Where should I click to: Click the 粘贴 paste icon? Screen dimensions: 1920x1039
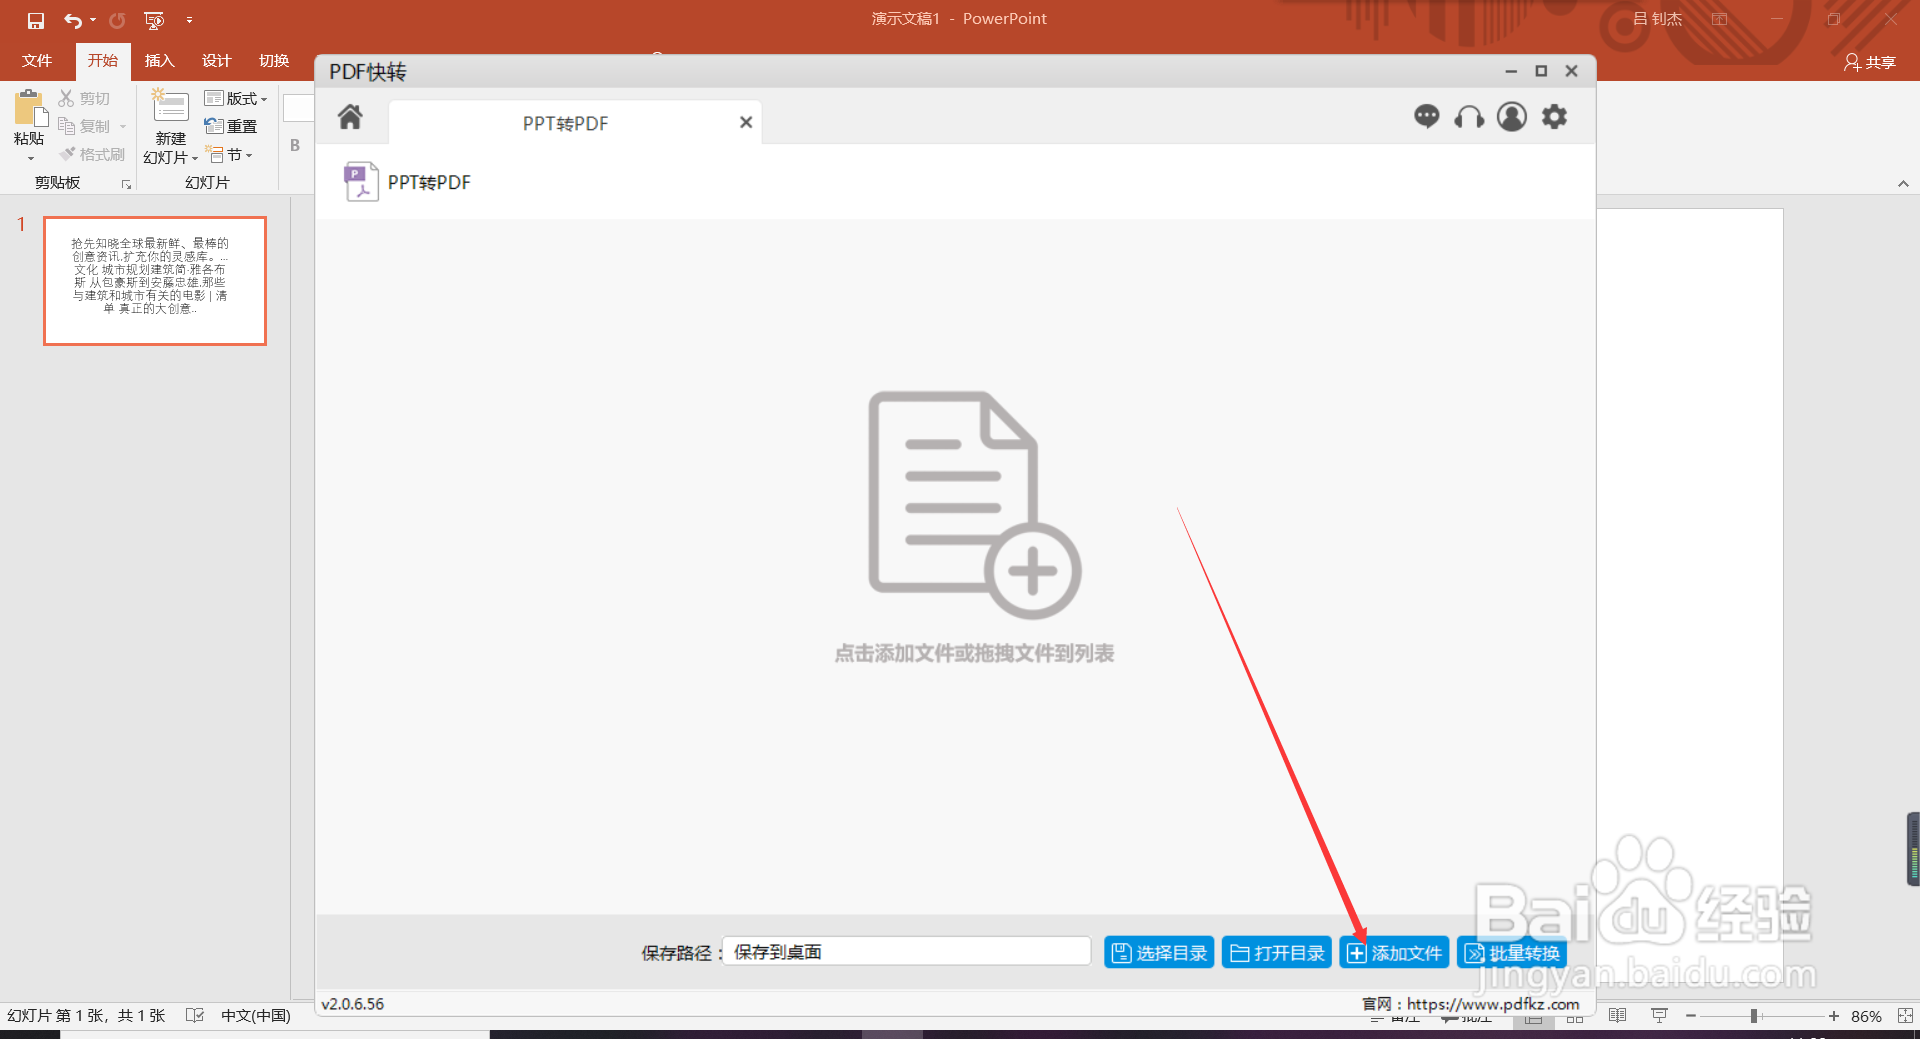[x=30, y=108]
